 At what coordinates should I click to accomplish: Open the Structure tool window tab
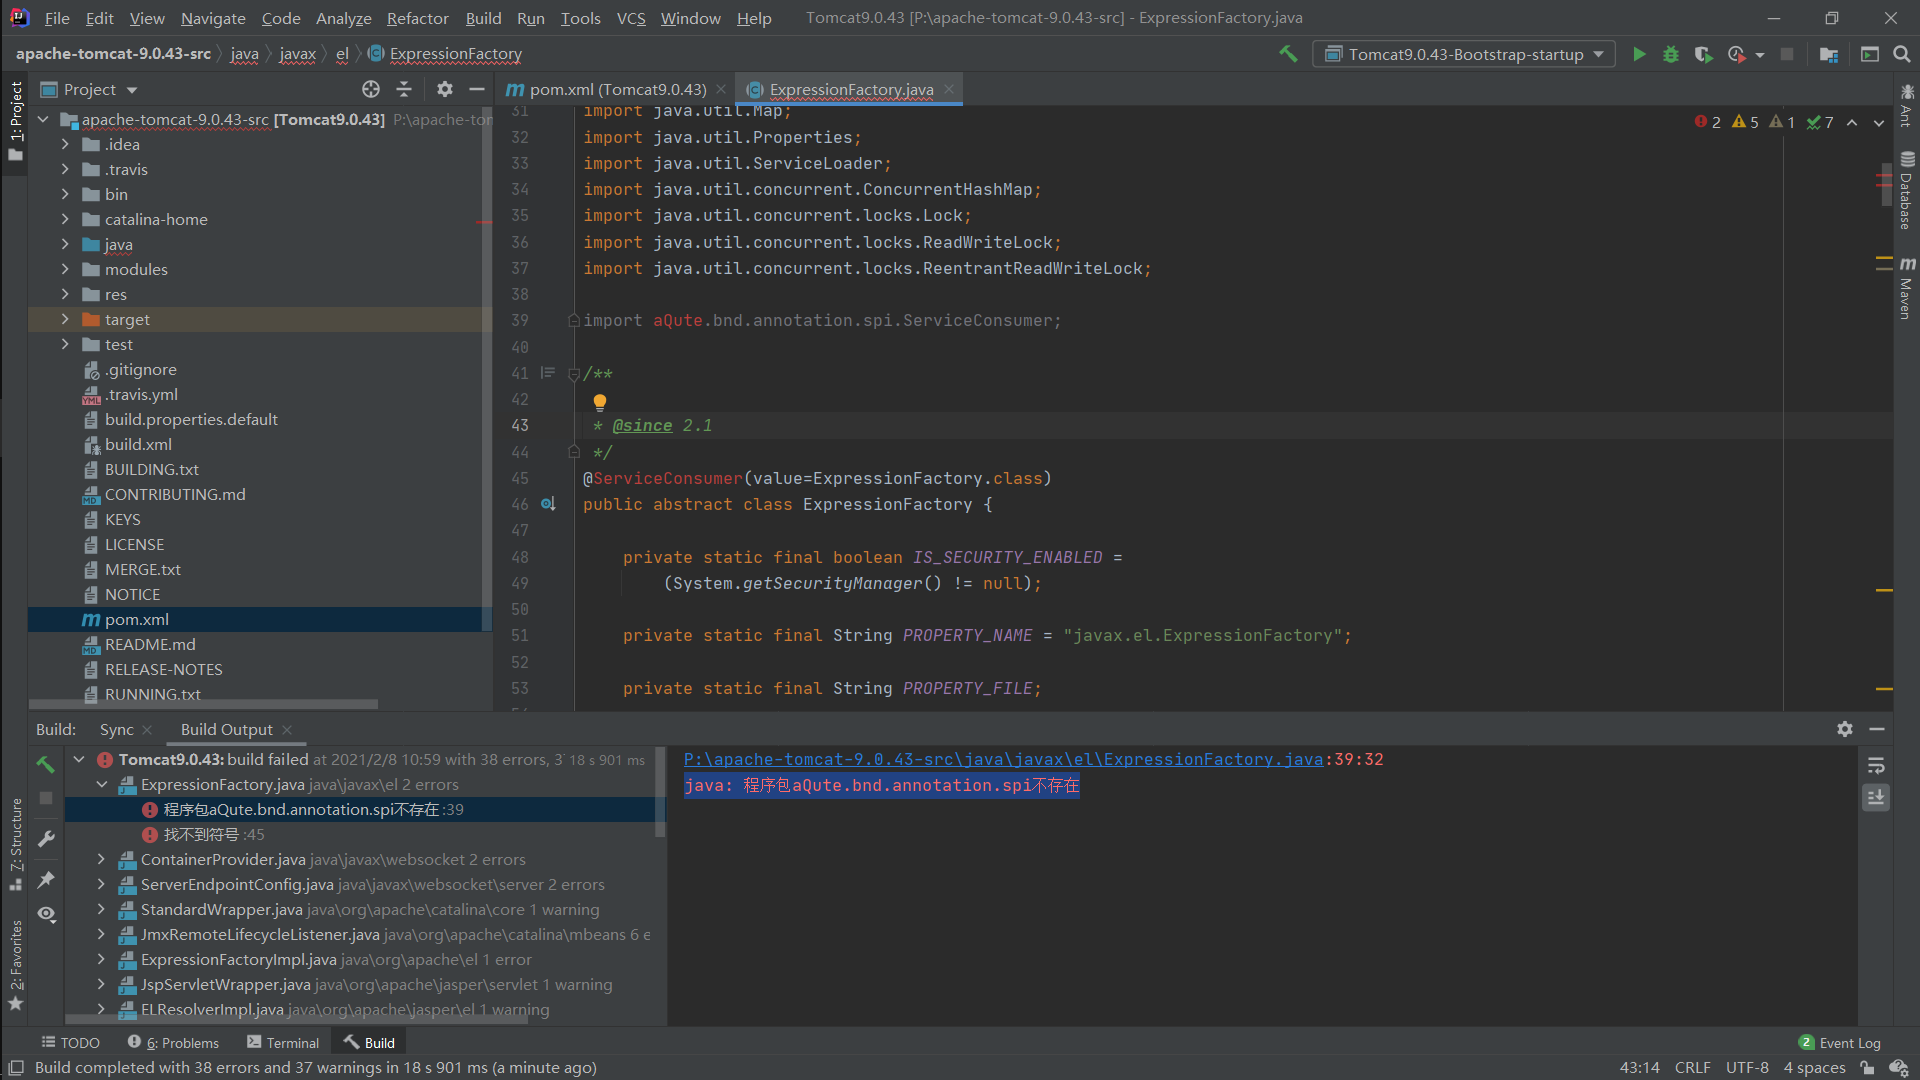[x=15, y=845]
